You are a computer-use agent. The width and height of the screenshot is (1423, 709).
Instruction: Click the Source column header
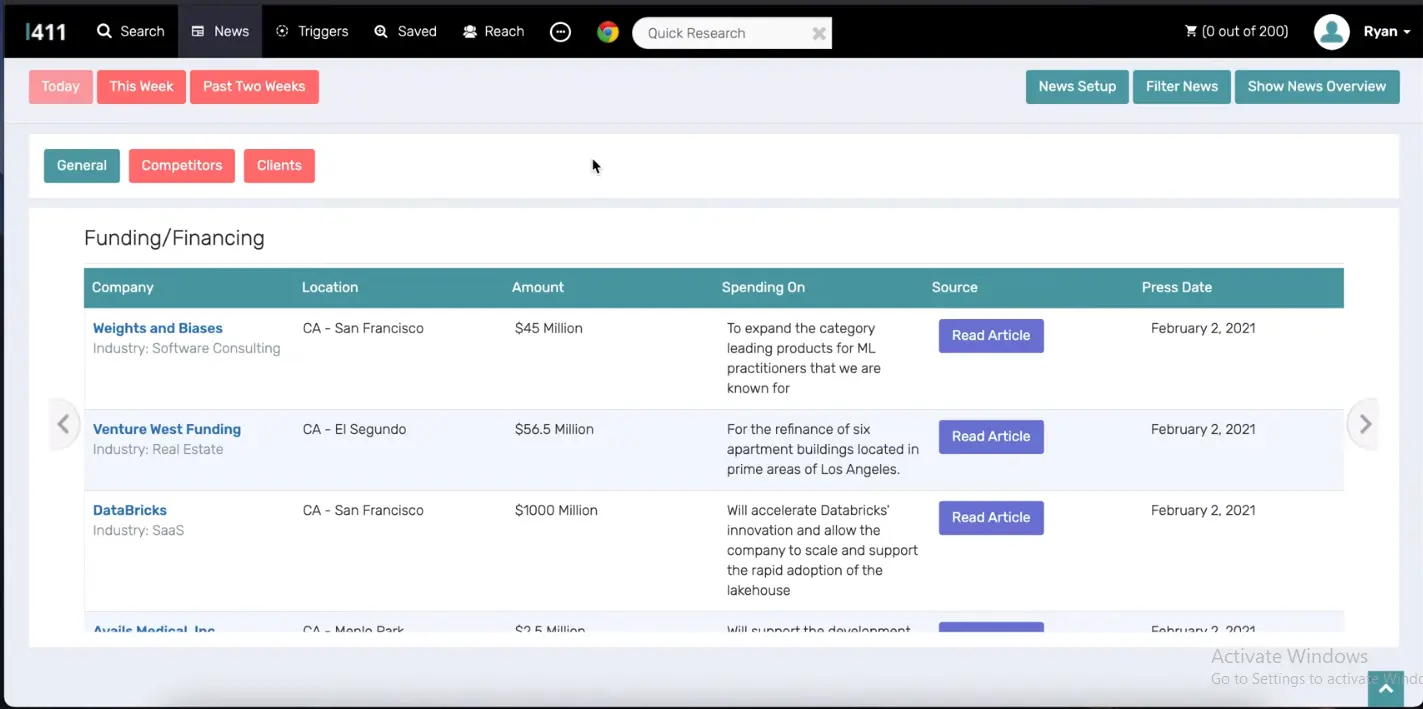(x=955, y=287)
